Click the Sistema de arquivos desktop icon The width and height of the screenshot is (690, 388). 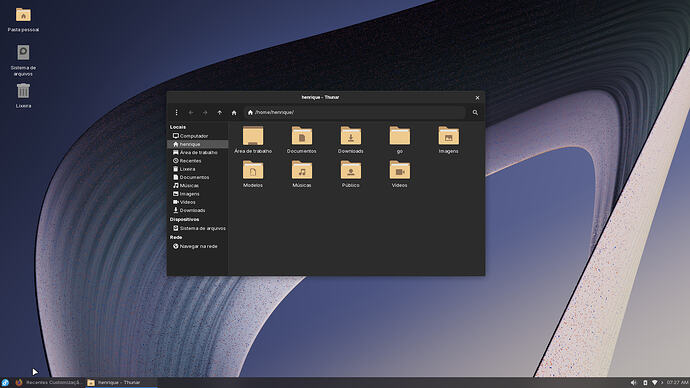pyautogui.click(x=23, y=53)
